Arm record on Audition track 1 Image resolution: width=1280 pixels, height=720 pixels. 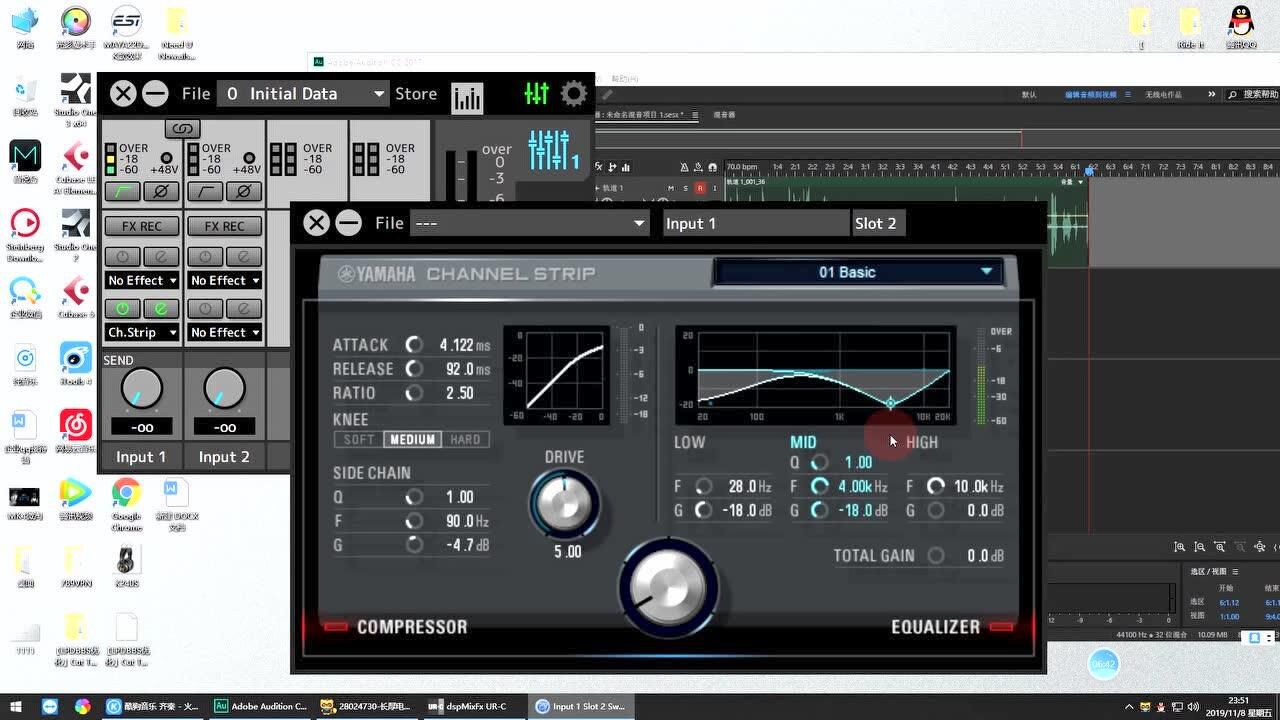point(700,188)
